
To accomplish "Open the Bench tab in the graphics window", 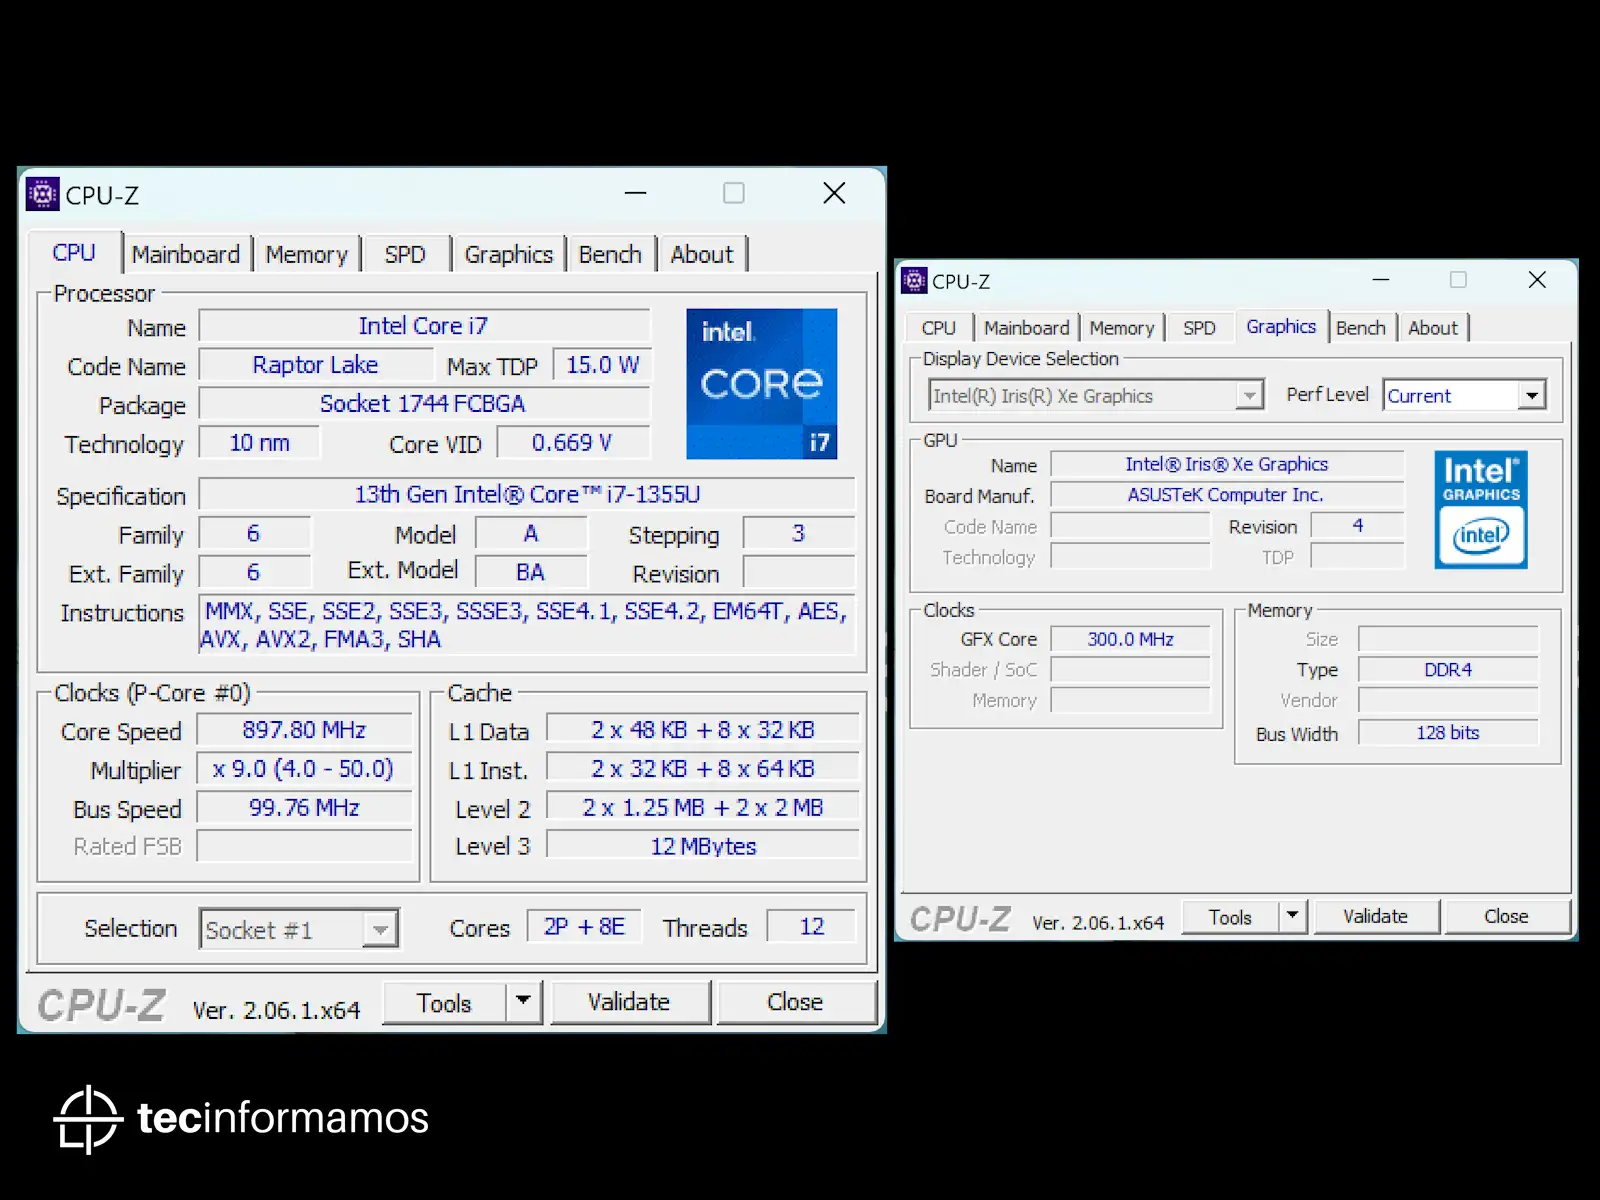I will 1361,328.
